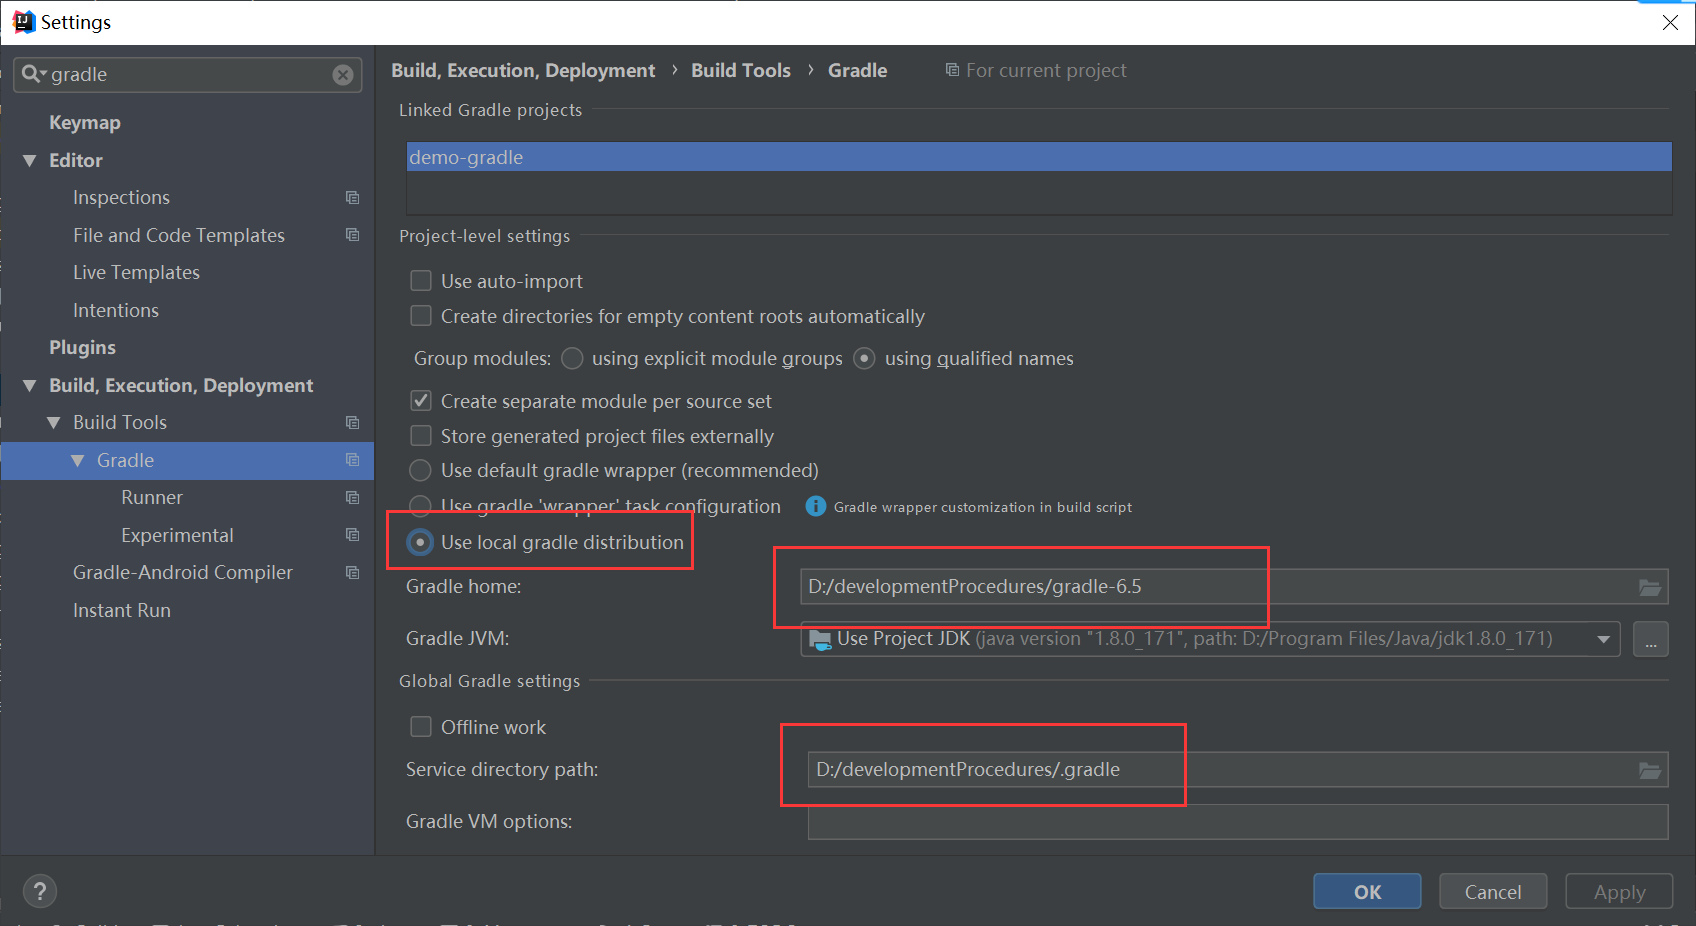Click into the Gradle VM options field
Viewport: 1696px width, 926px height.
click(1238, 822)
